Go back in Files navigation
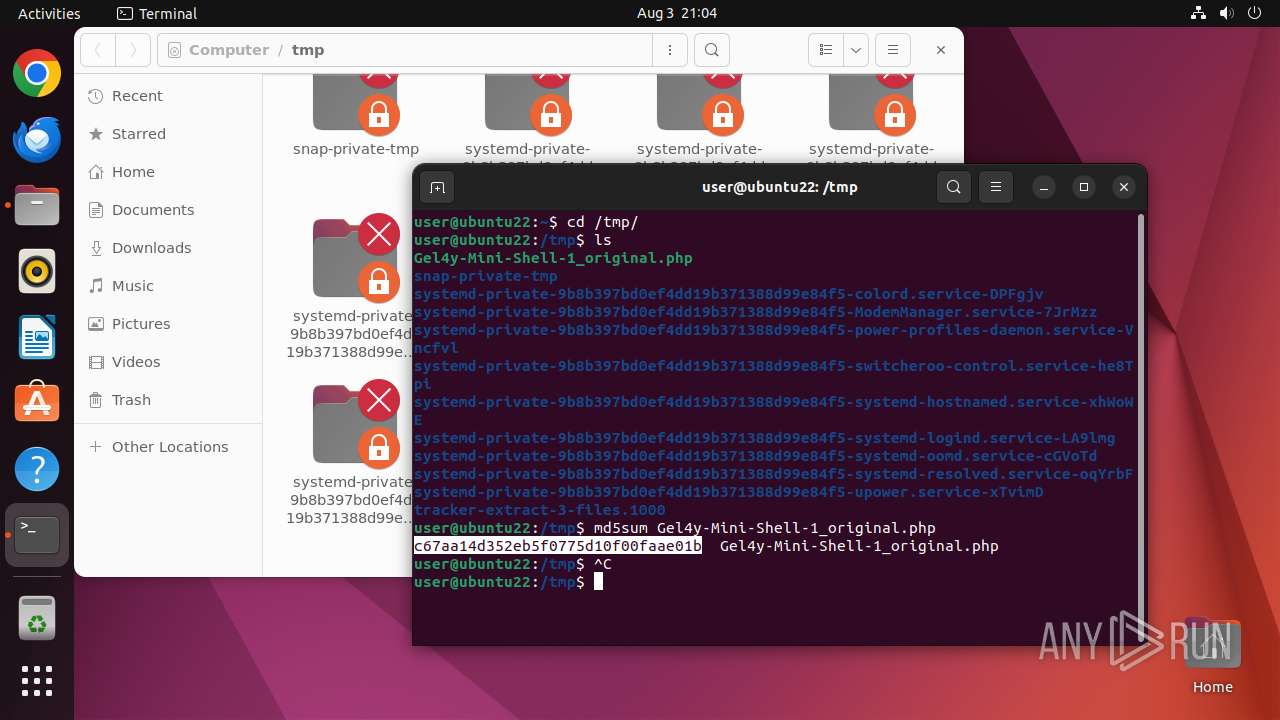Image resolution: width=1280 pixels, height=720 pixels. [x=98, y=50]
